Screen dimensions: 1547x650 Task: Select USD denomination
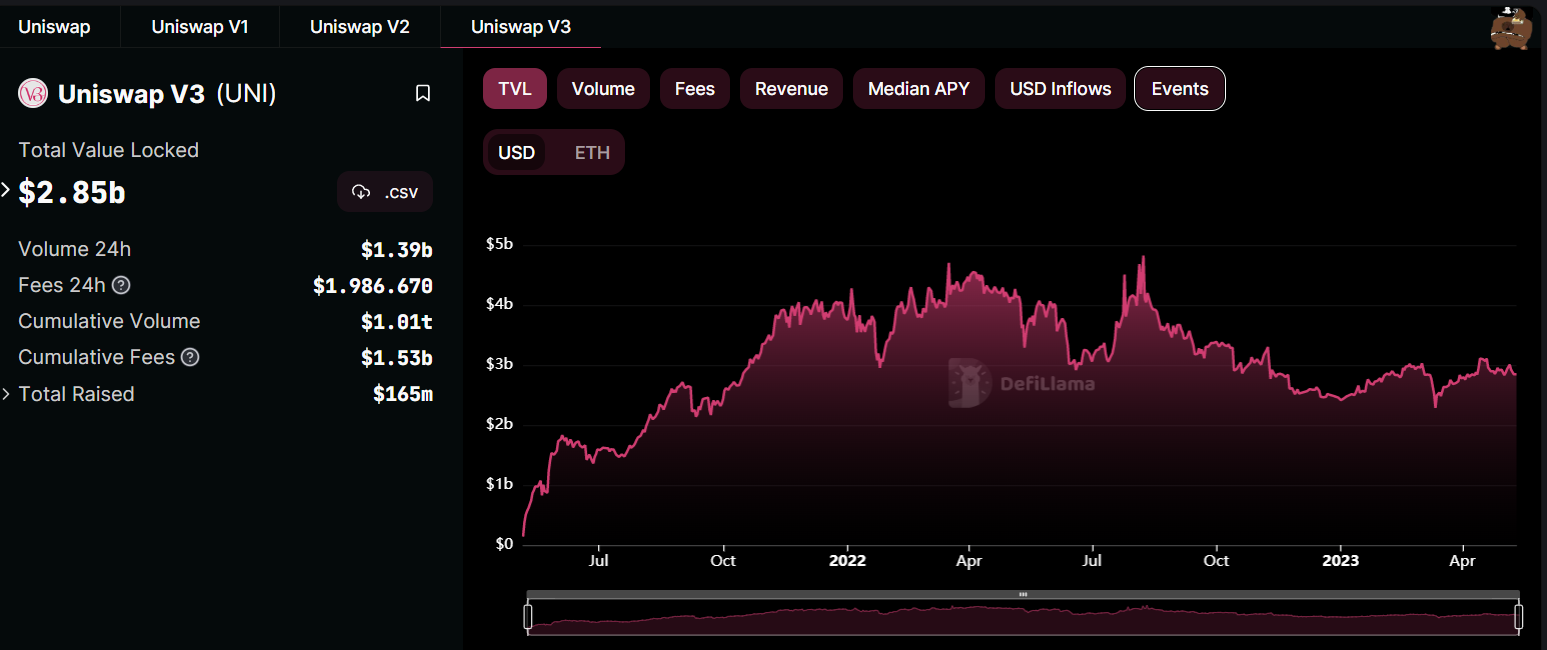pos(517,153)
